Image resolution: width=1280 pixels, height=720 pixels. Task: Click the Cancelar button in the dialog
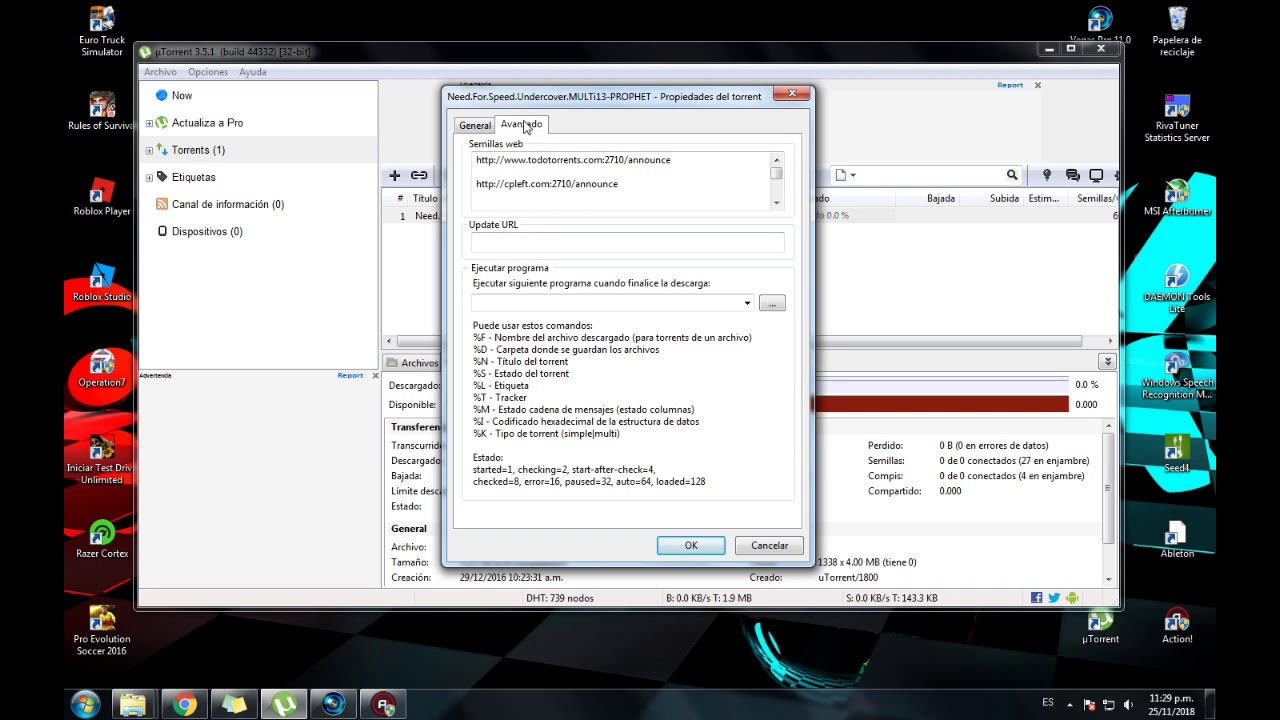769,545
